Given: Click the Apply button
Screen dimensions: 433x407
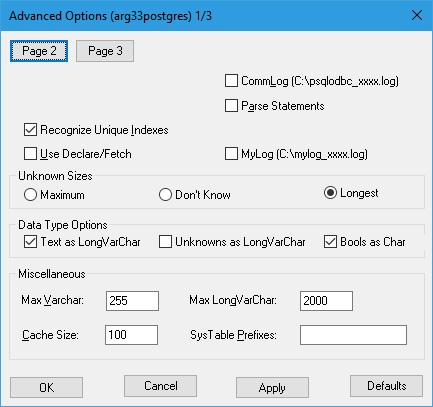Looking at the screenshot, I should pyautogui.click(x=272, y=387).
